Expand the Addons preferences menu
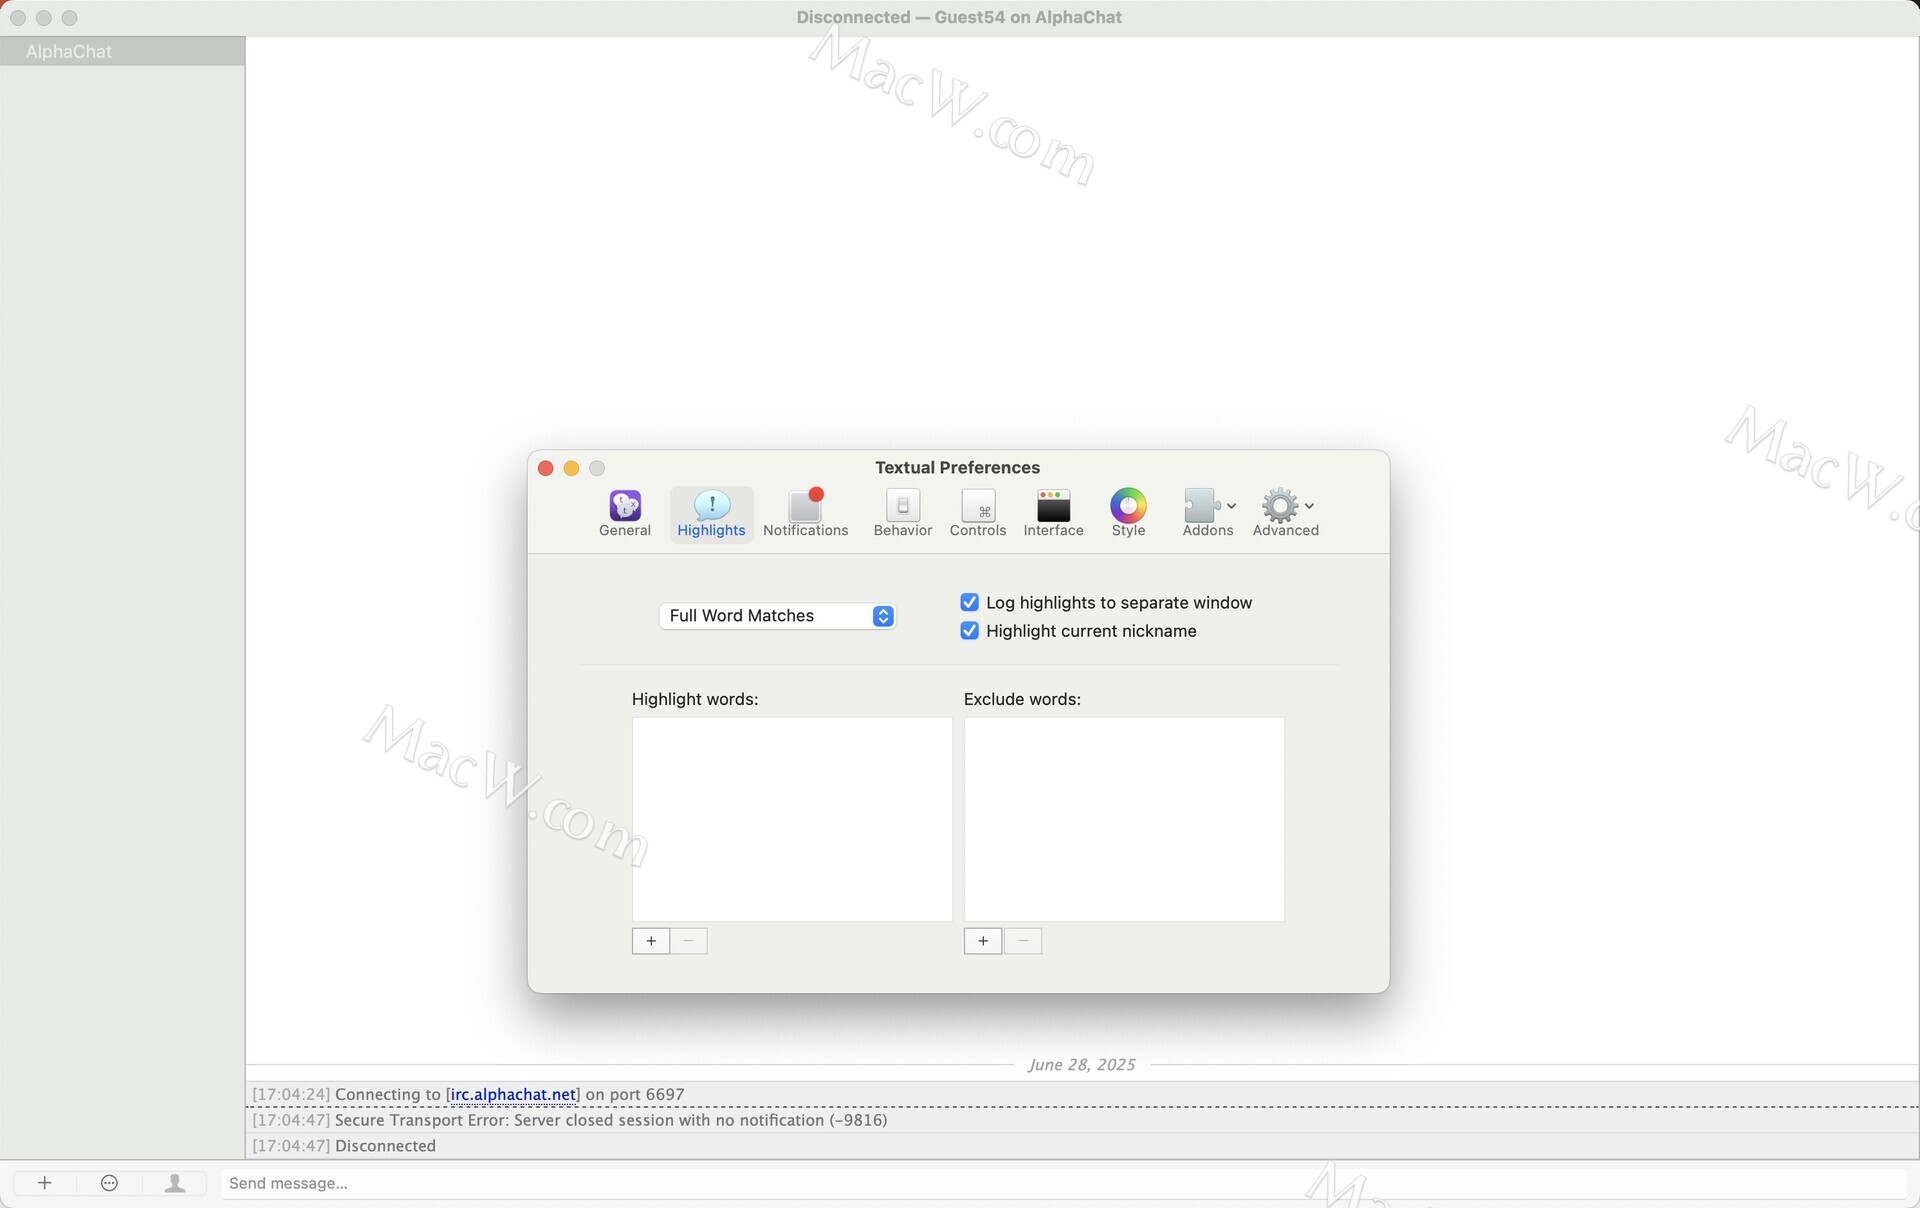Viewport: 1920px width, 1208px height. [1208, 514]
